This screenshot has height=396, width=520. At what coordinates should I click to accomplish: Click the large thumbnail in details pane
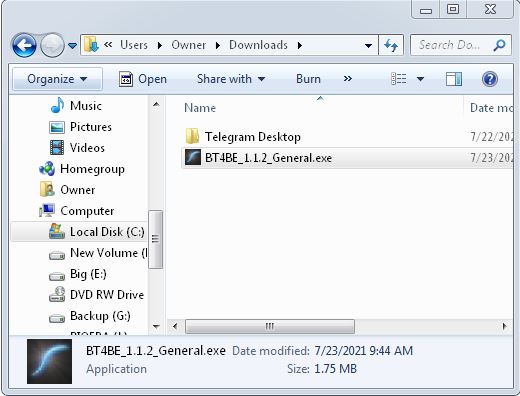(x=49, y=362)
